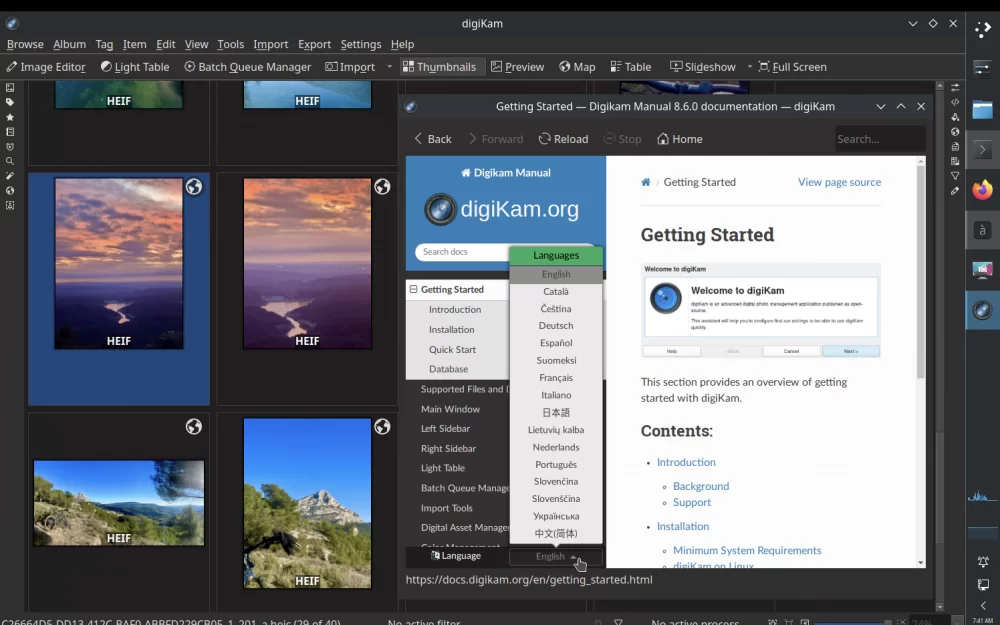Image resolution: width=1000 pixels, height=625 pixels.
Task: Open the Tags sidebar in digiKam
Action: (9, 102)
